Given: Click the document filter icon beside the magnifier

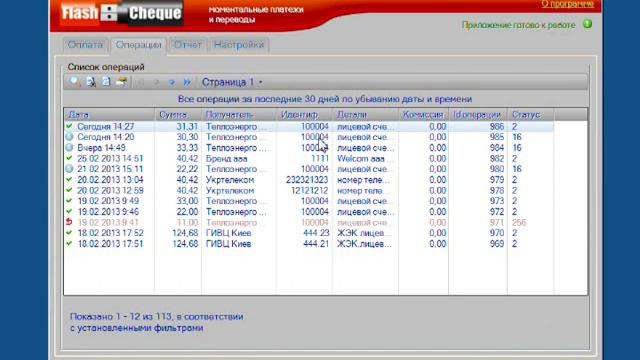Looking at the screenshot, I should click(x=91, y=82).
